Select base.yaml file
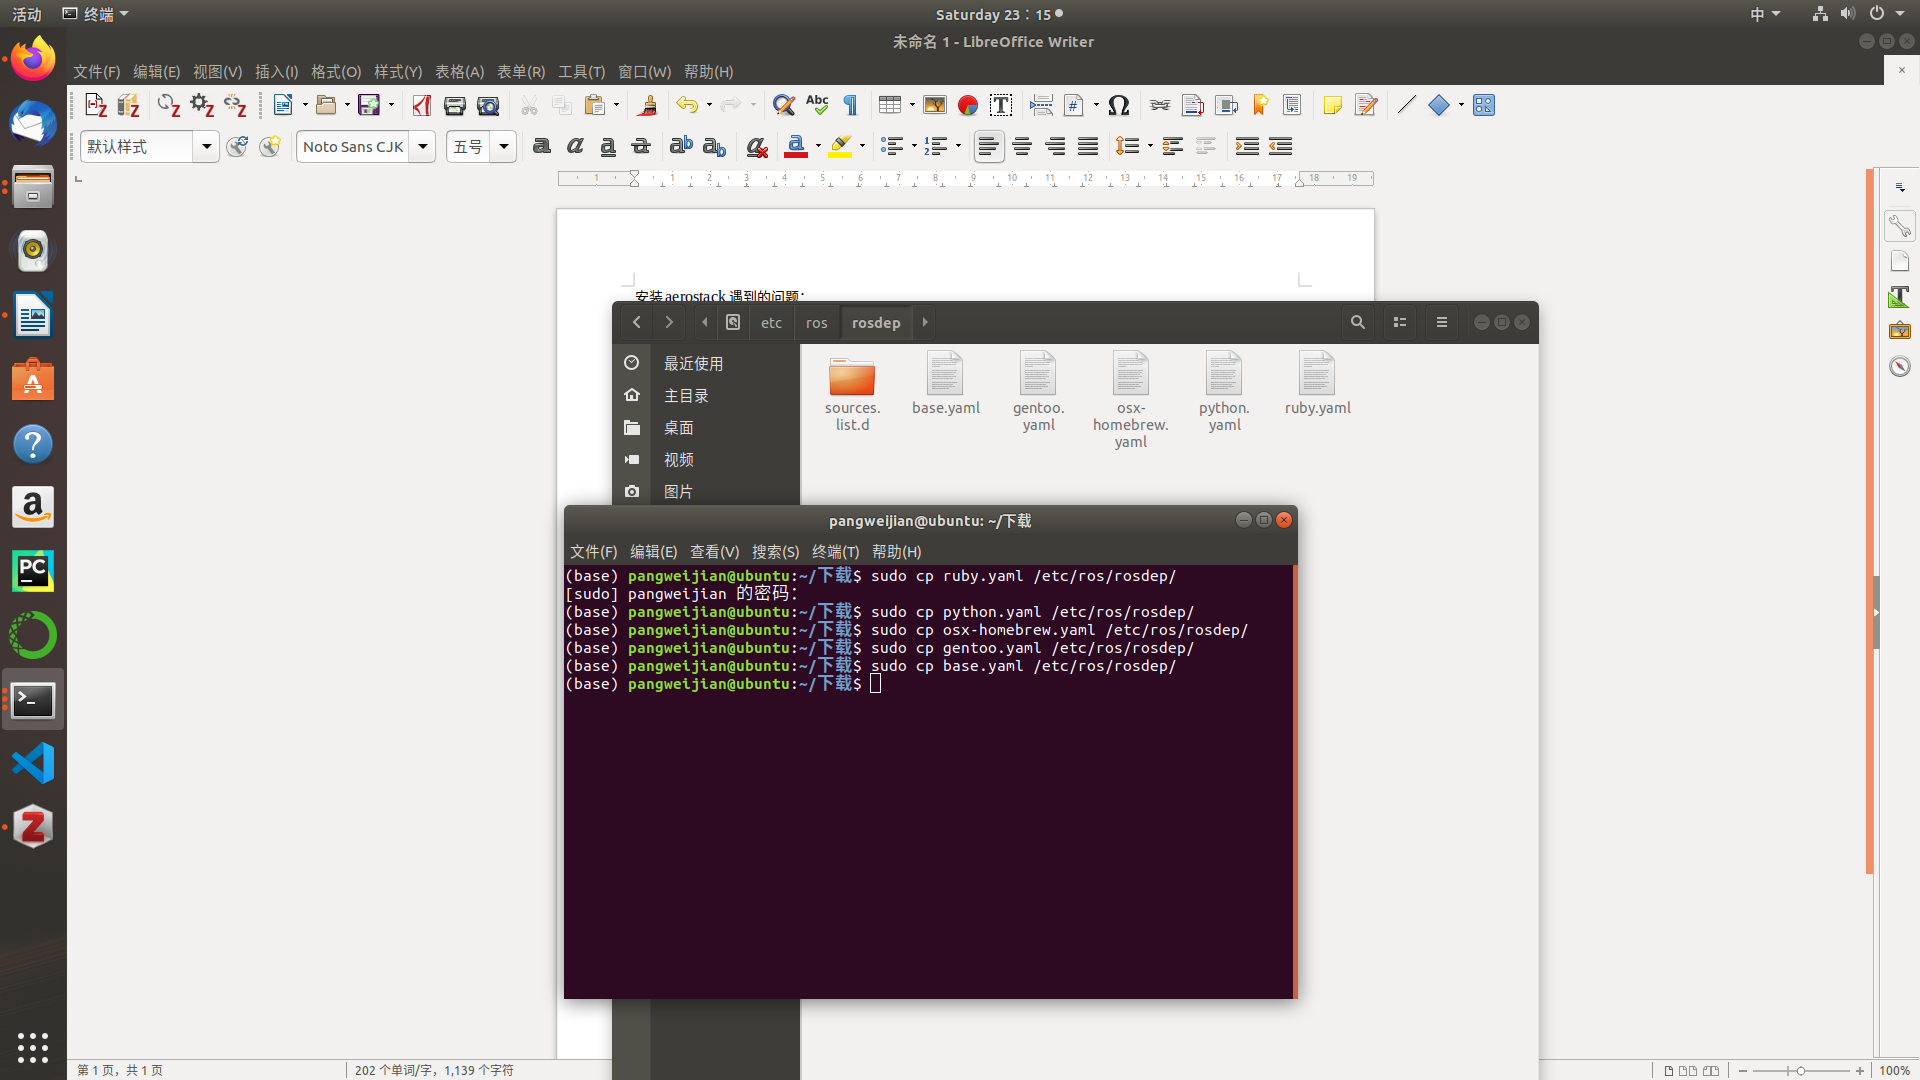 pyautogui.click(x=945, y=384)
